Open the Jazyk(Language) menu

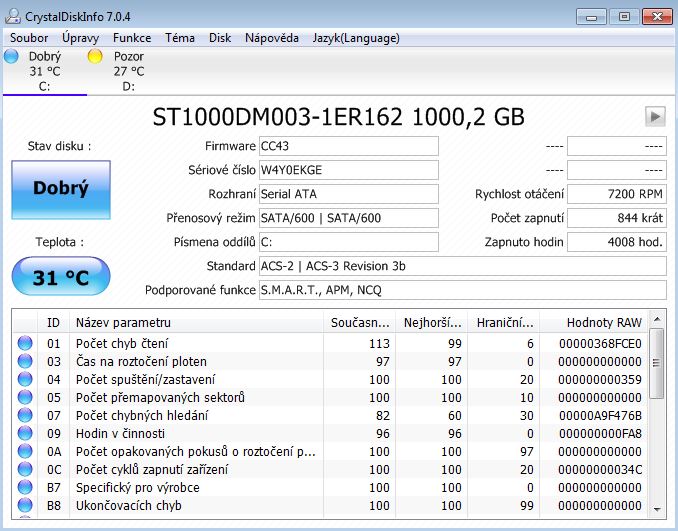coord(355,38)
